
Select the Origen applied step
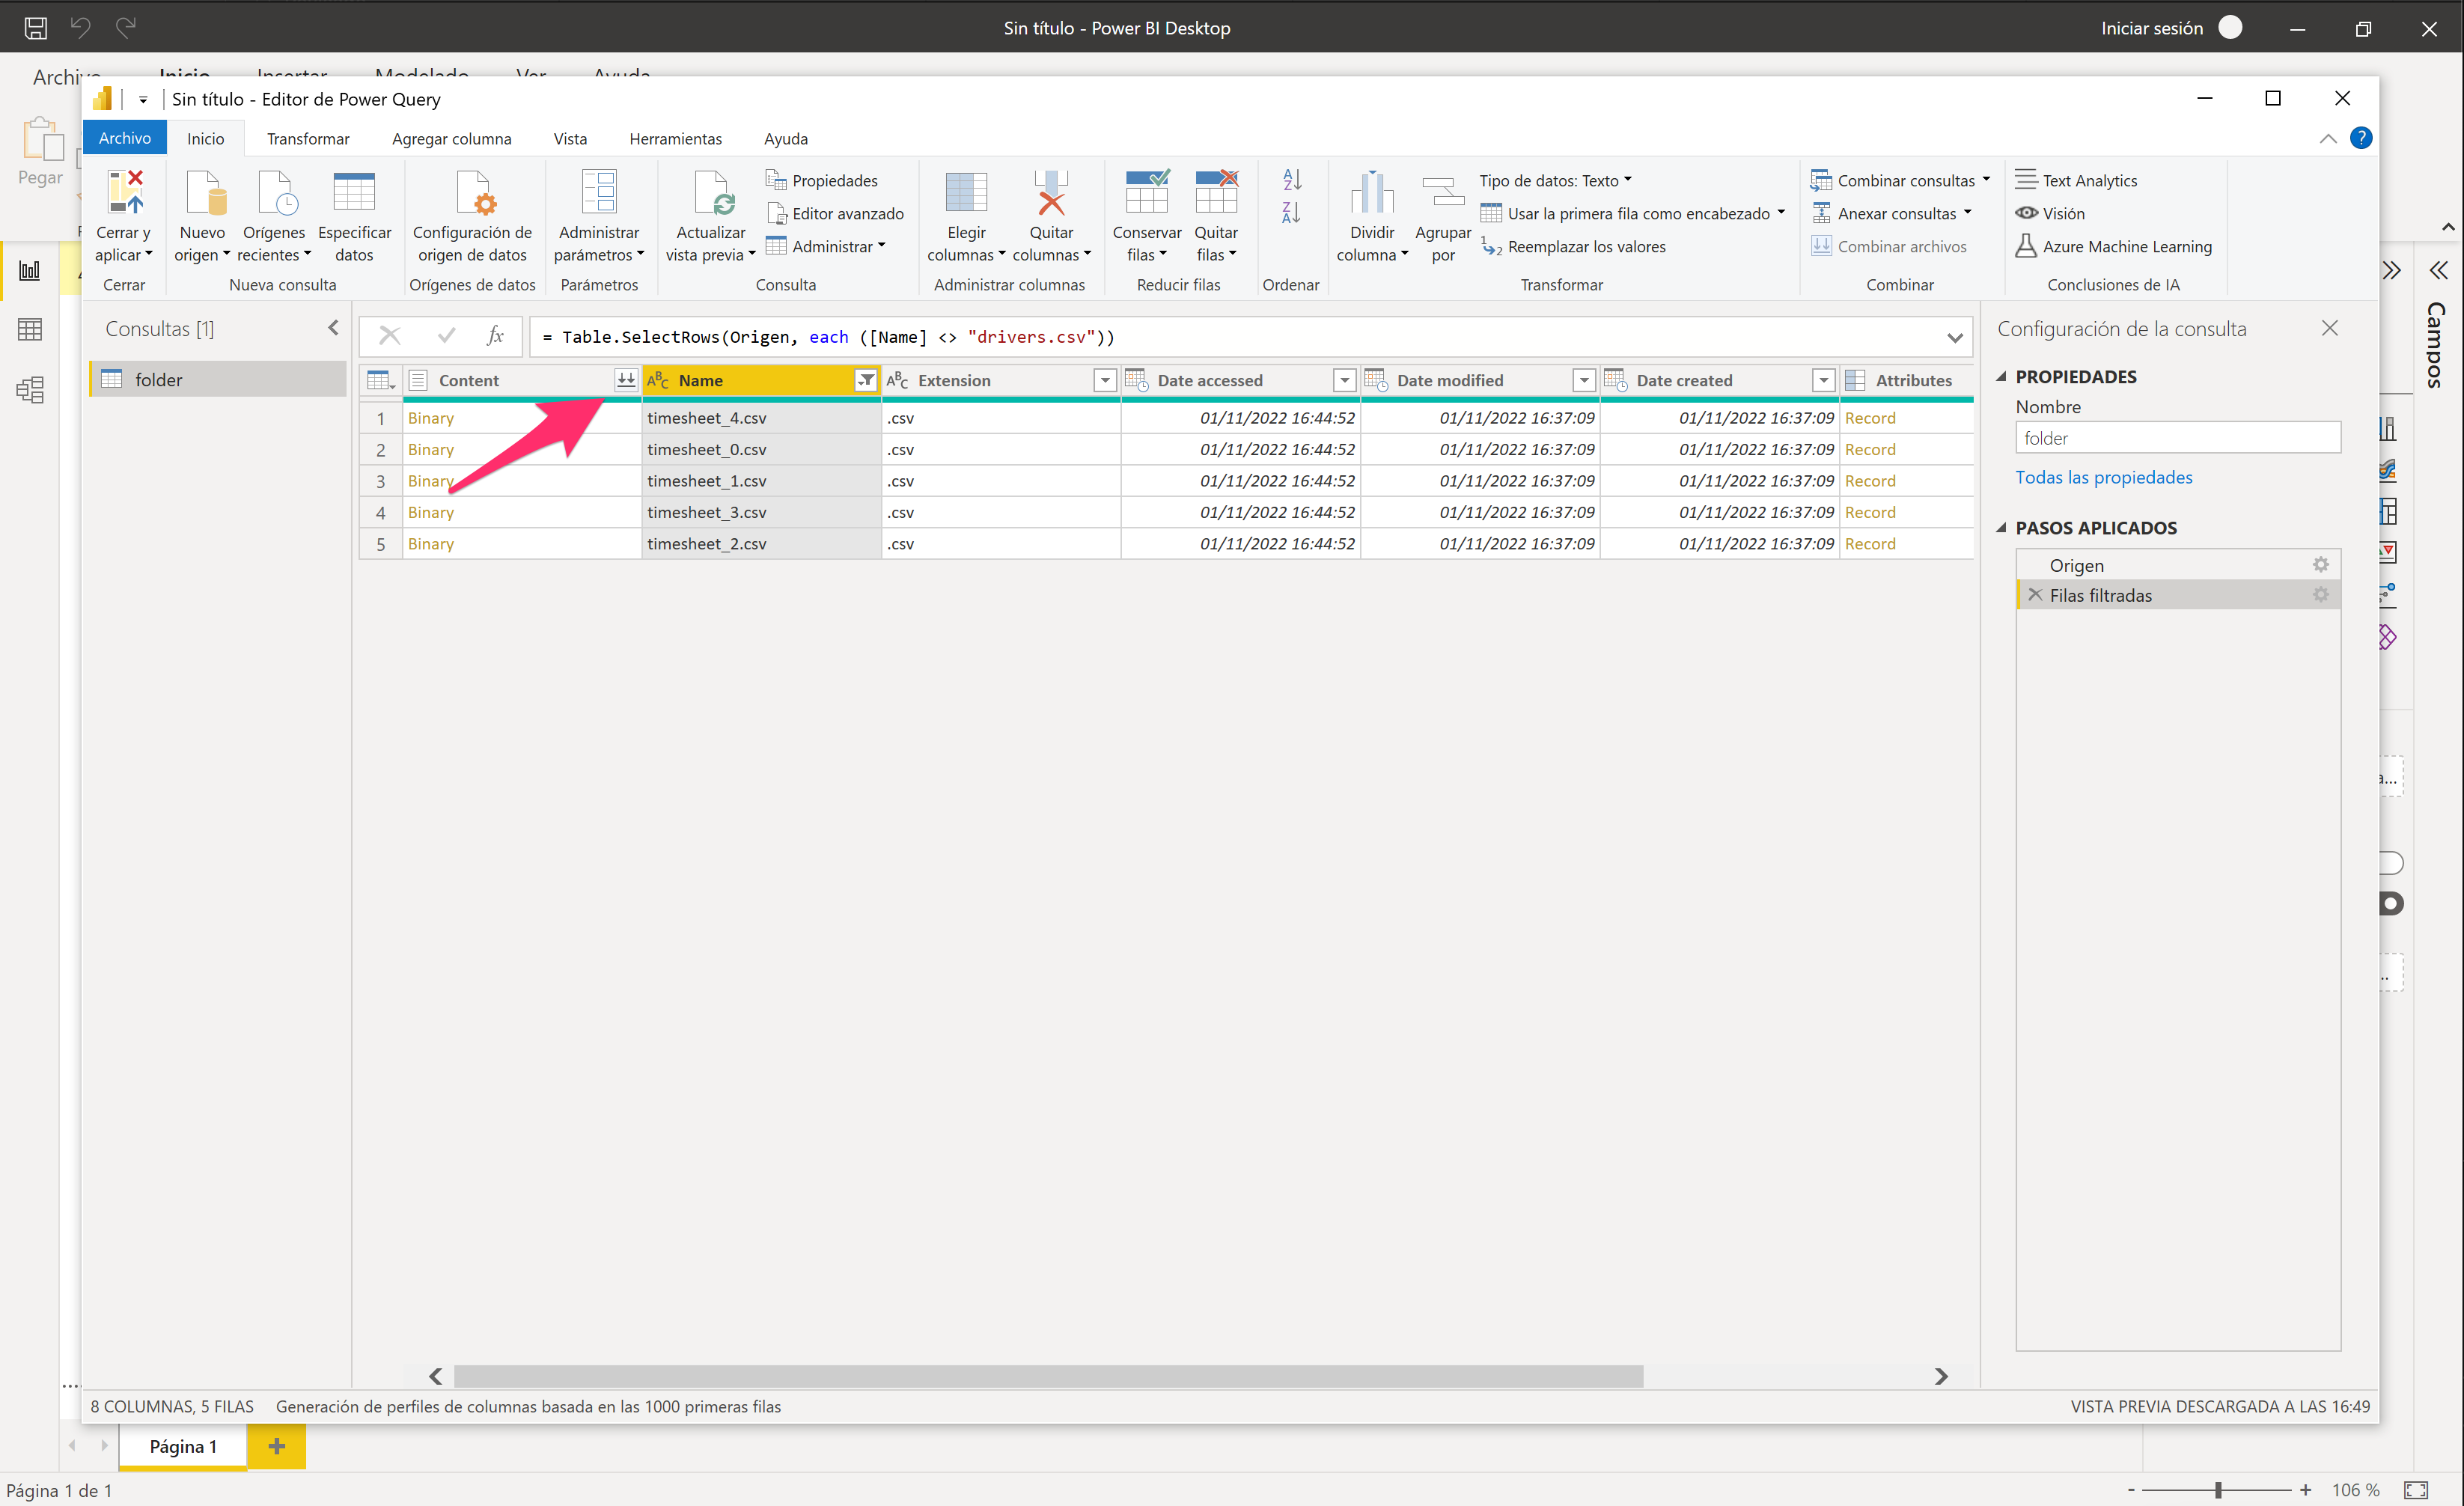[2178, 565]
